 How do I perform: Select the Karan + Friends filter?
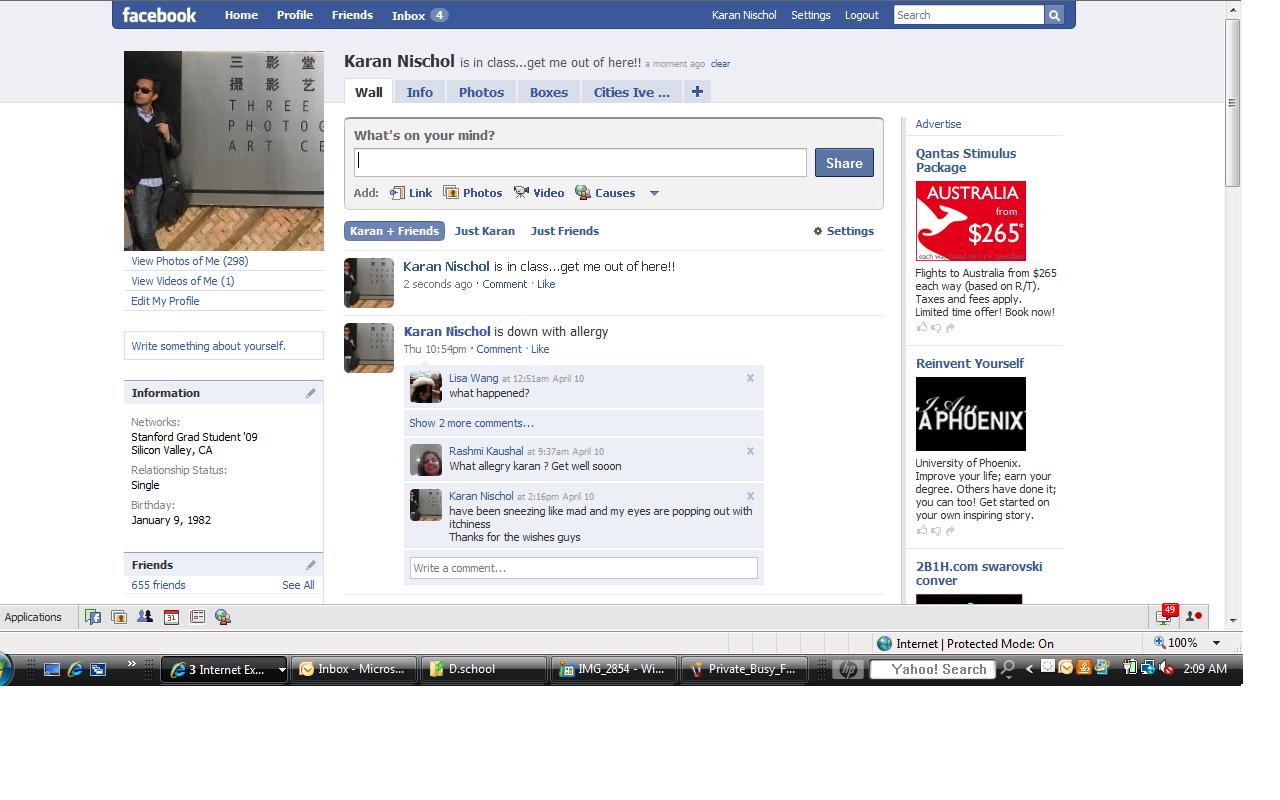coord(394,231)
